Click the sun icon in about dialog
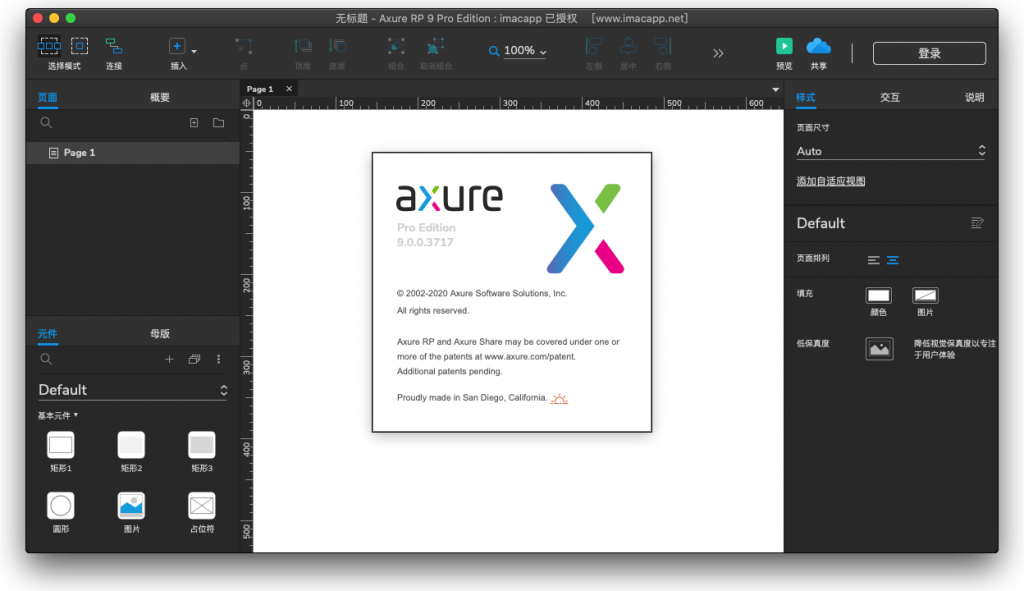 click(x=559, y=398)
